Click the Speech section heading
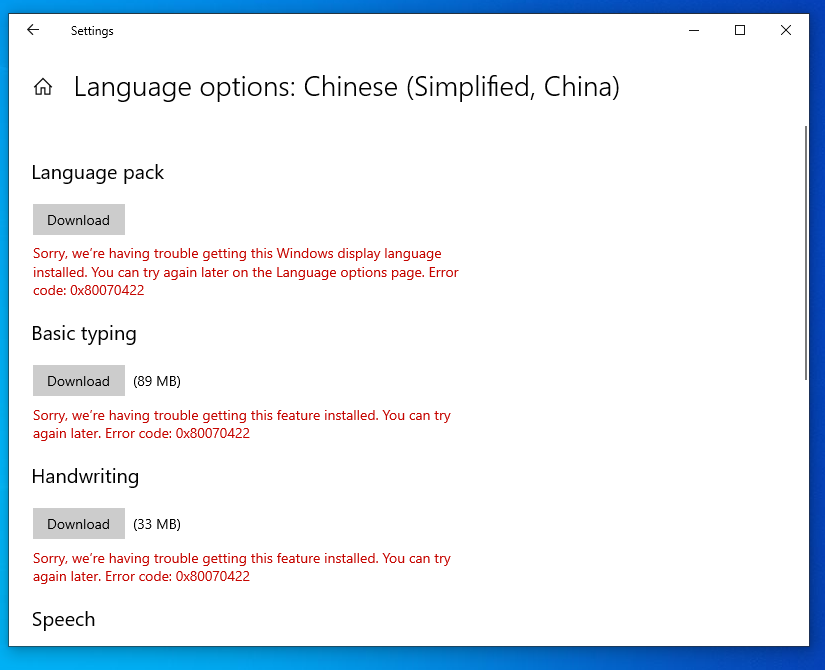Screen dimensions: 825x670 63,620
